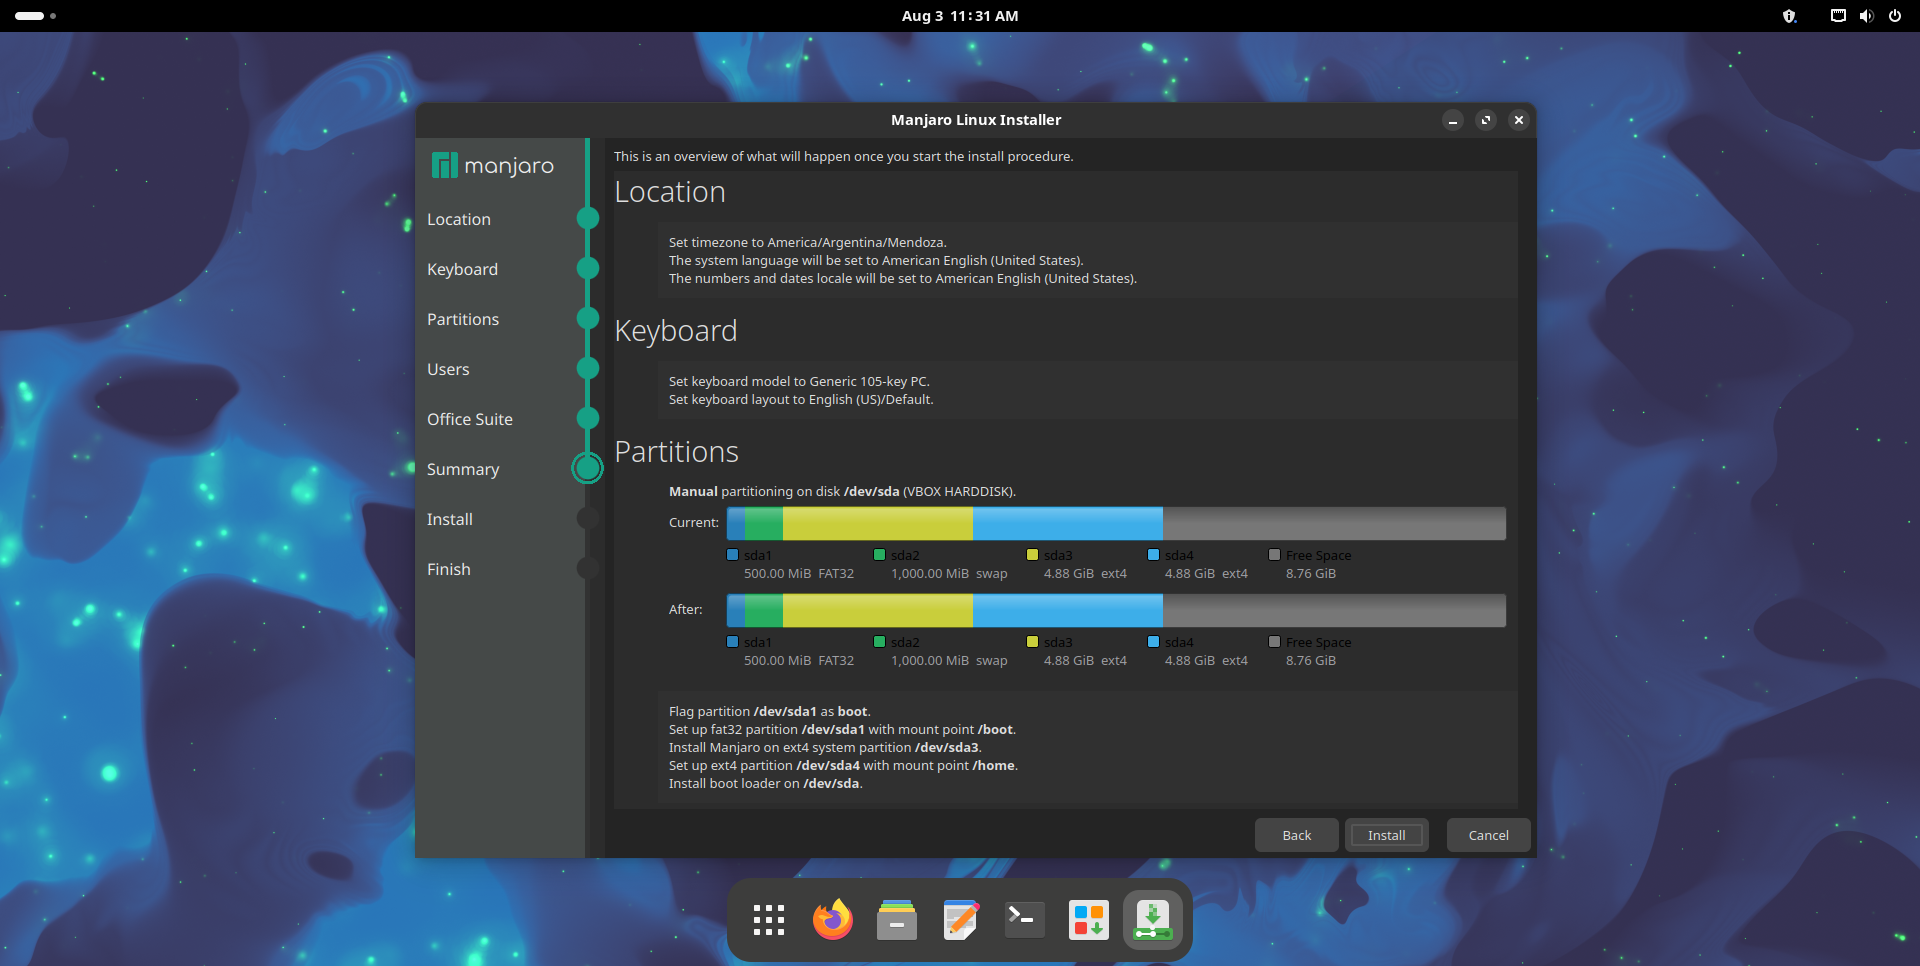
Task: Click the Install button
Action: click(1387, 835)
